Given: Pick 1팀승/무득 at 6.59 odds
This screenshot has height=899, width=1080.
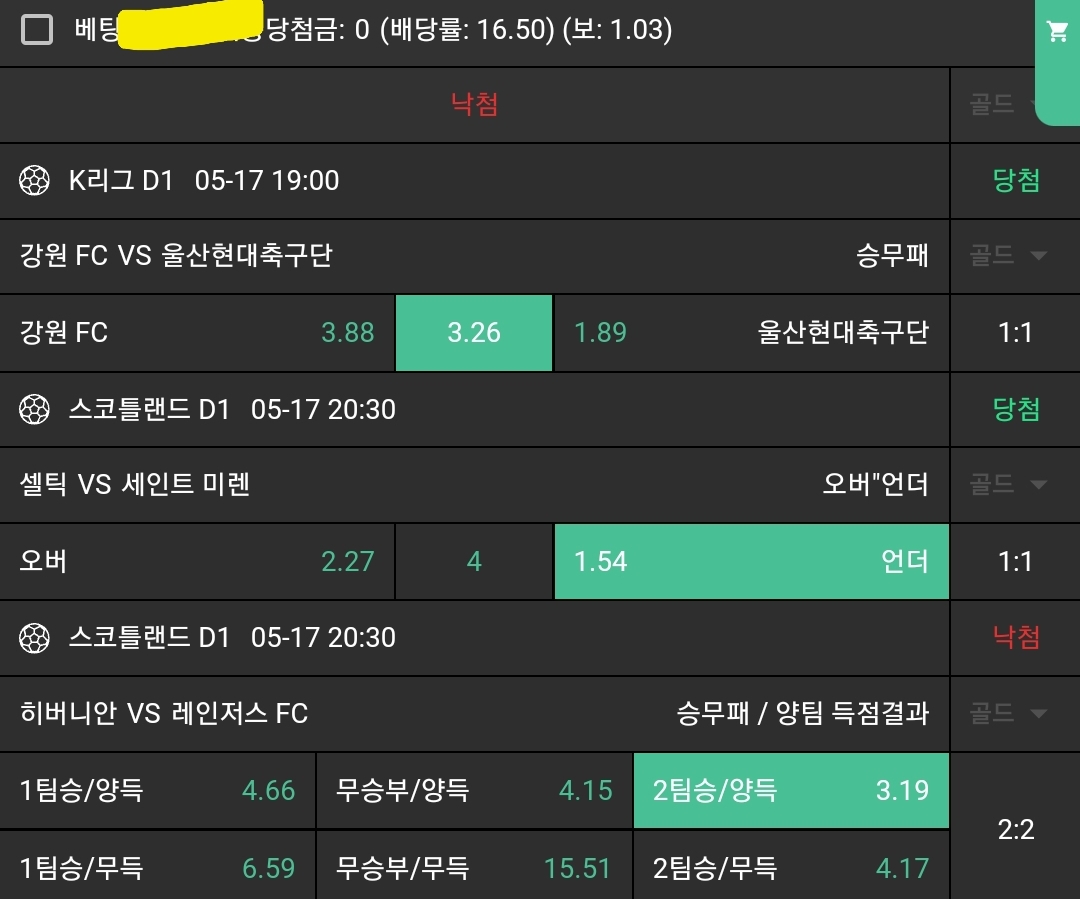Looking at the screenshot, I should point(158,867).
